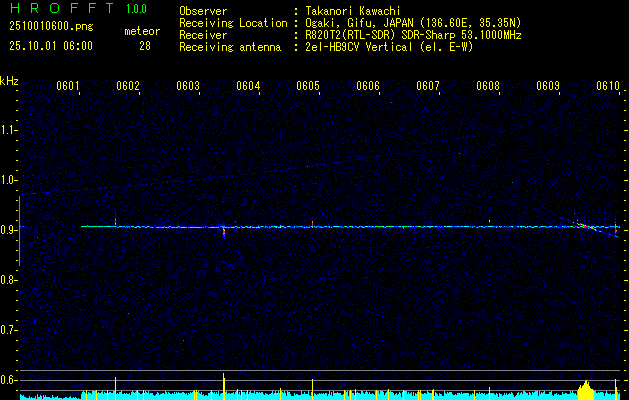Screen dimensions: 629x400
Task: Click the 0606 time marker
Action: coord(368,86)
